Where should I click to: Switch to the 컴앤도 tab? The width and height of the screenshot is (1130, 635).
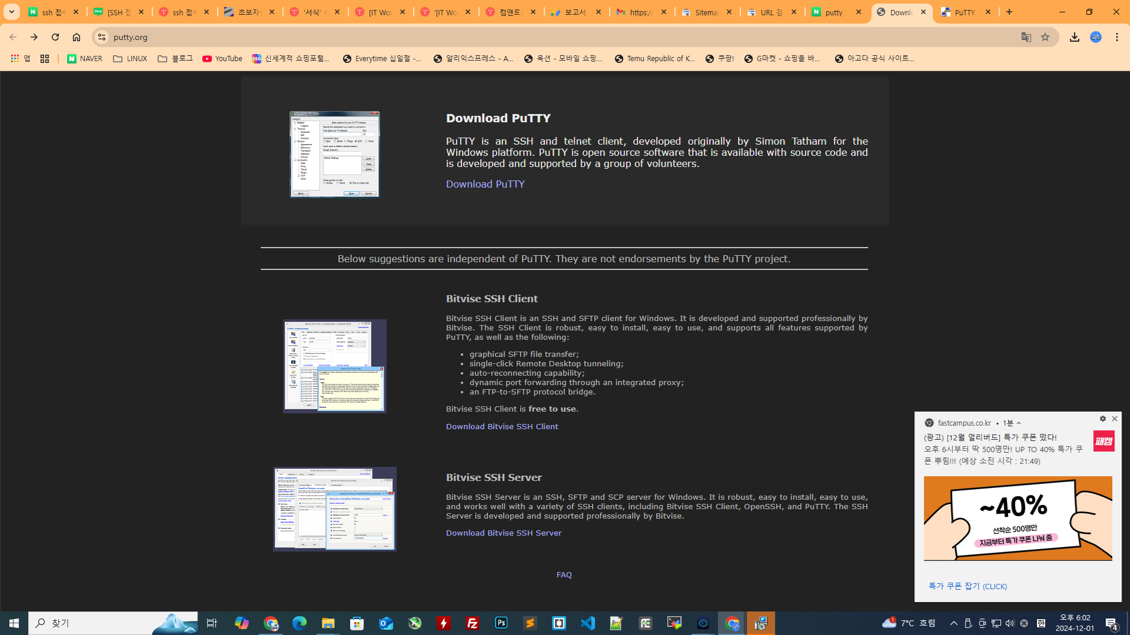(511, 12)
